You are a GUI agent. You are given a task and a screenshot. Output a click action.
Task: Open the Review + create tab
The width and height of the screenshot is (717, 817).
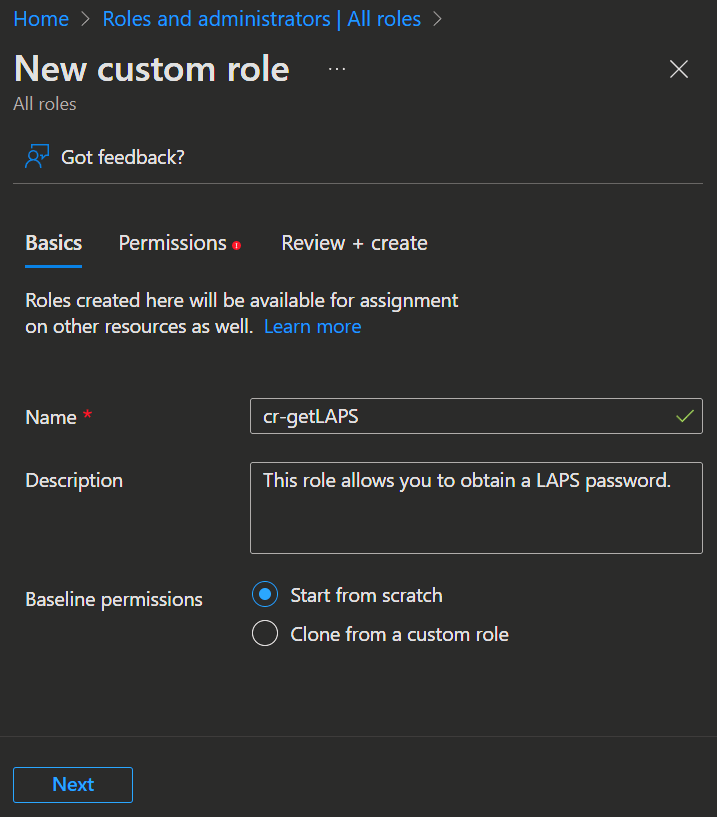354,243
